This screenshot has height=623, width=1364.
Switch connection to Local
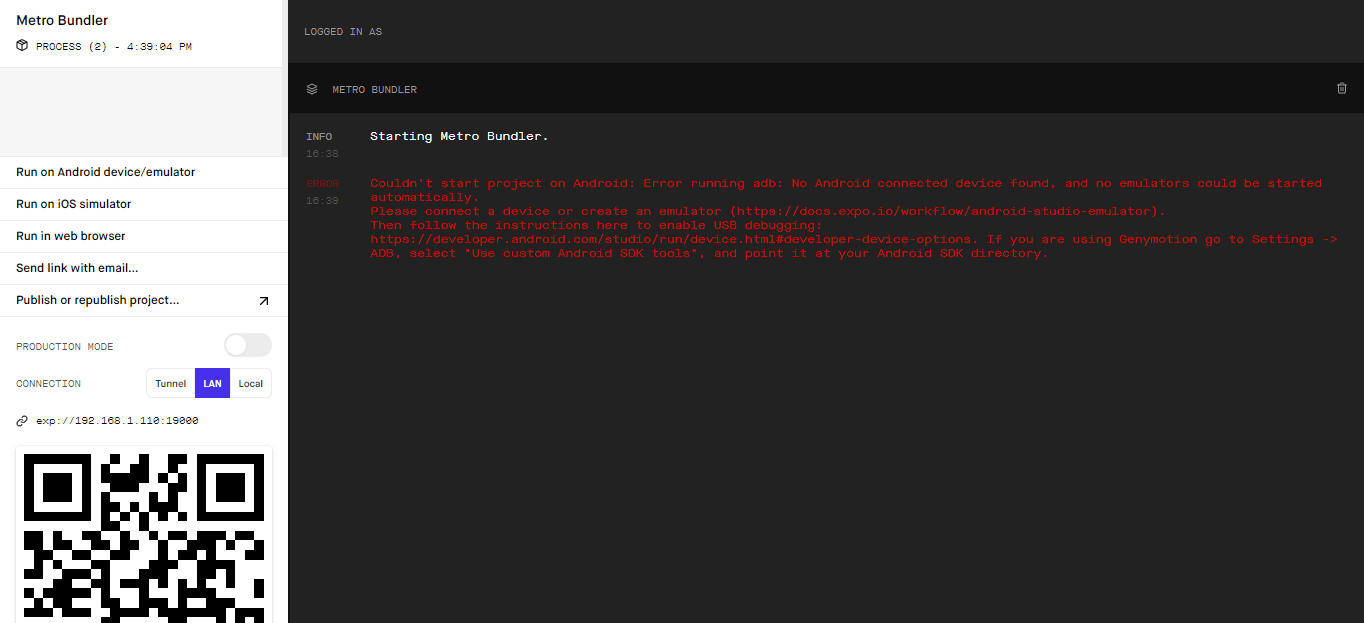point(250,383)
